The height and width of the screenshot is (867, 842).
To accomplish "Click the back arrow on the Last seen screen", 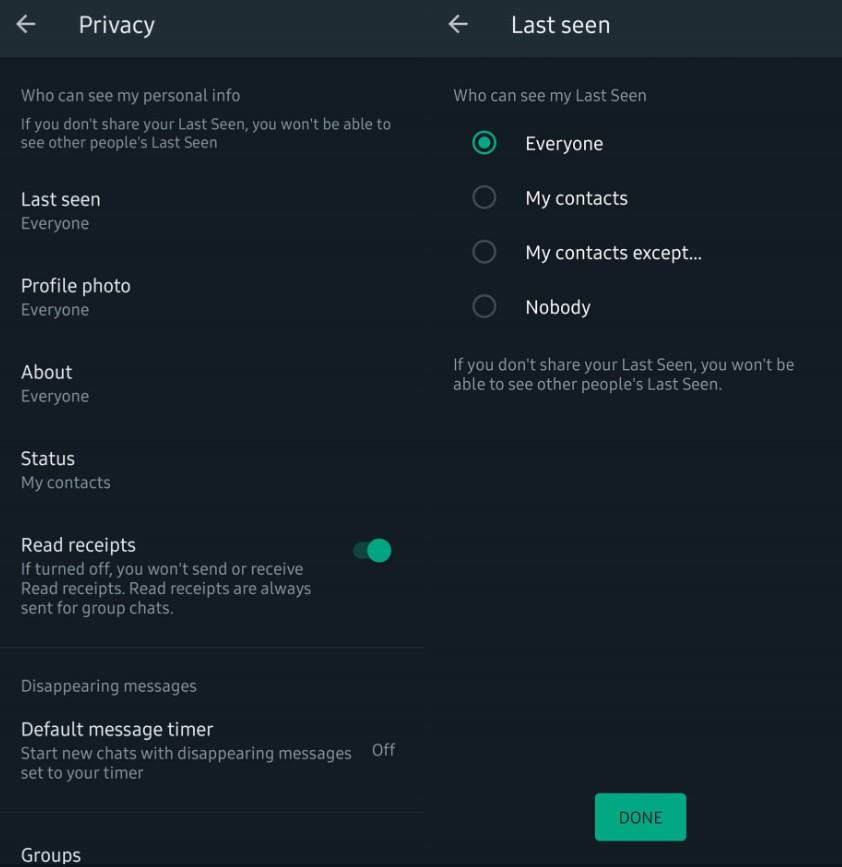I will 458,24.
